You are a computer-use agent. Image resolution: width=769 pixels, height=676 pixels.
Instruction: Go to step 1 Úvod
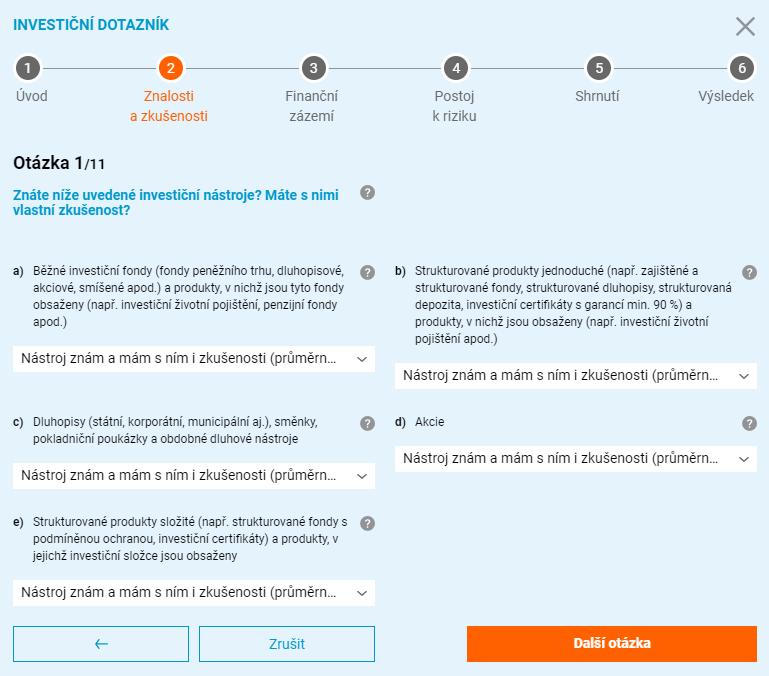click(x=28, y=68)
